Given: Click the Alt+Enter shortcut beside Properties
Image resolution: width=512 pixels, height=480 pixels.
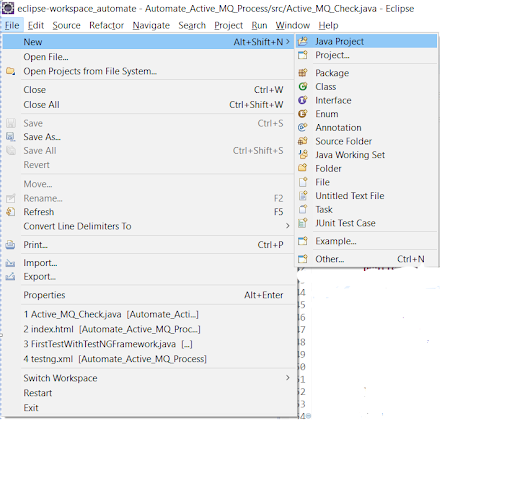Looking at the screenshot, I should pyautogui.click(x=264, y=295).
